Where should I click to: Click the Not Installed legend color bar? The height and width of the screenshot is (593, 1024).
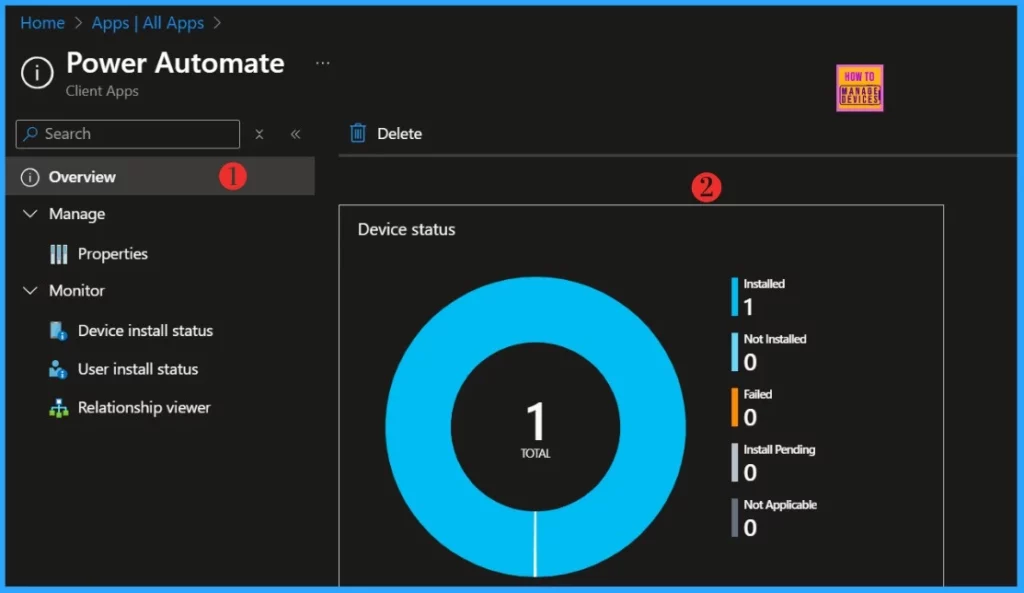point(735,352)
